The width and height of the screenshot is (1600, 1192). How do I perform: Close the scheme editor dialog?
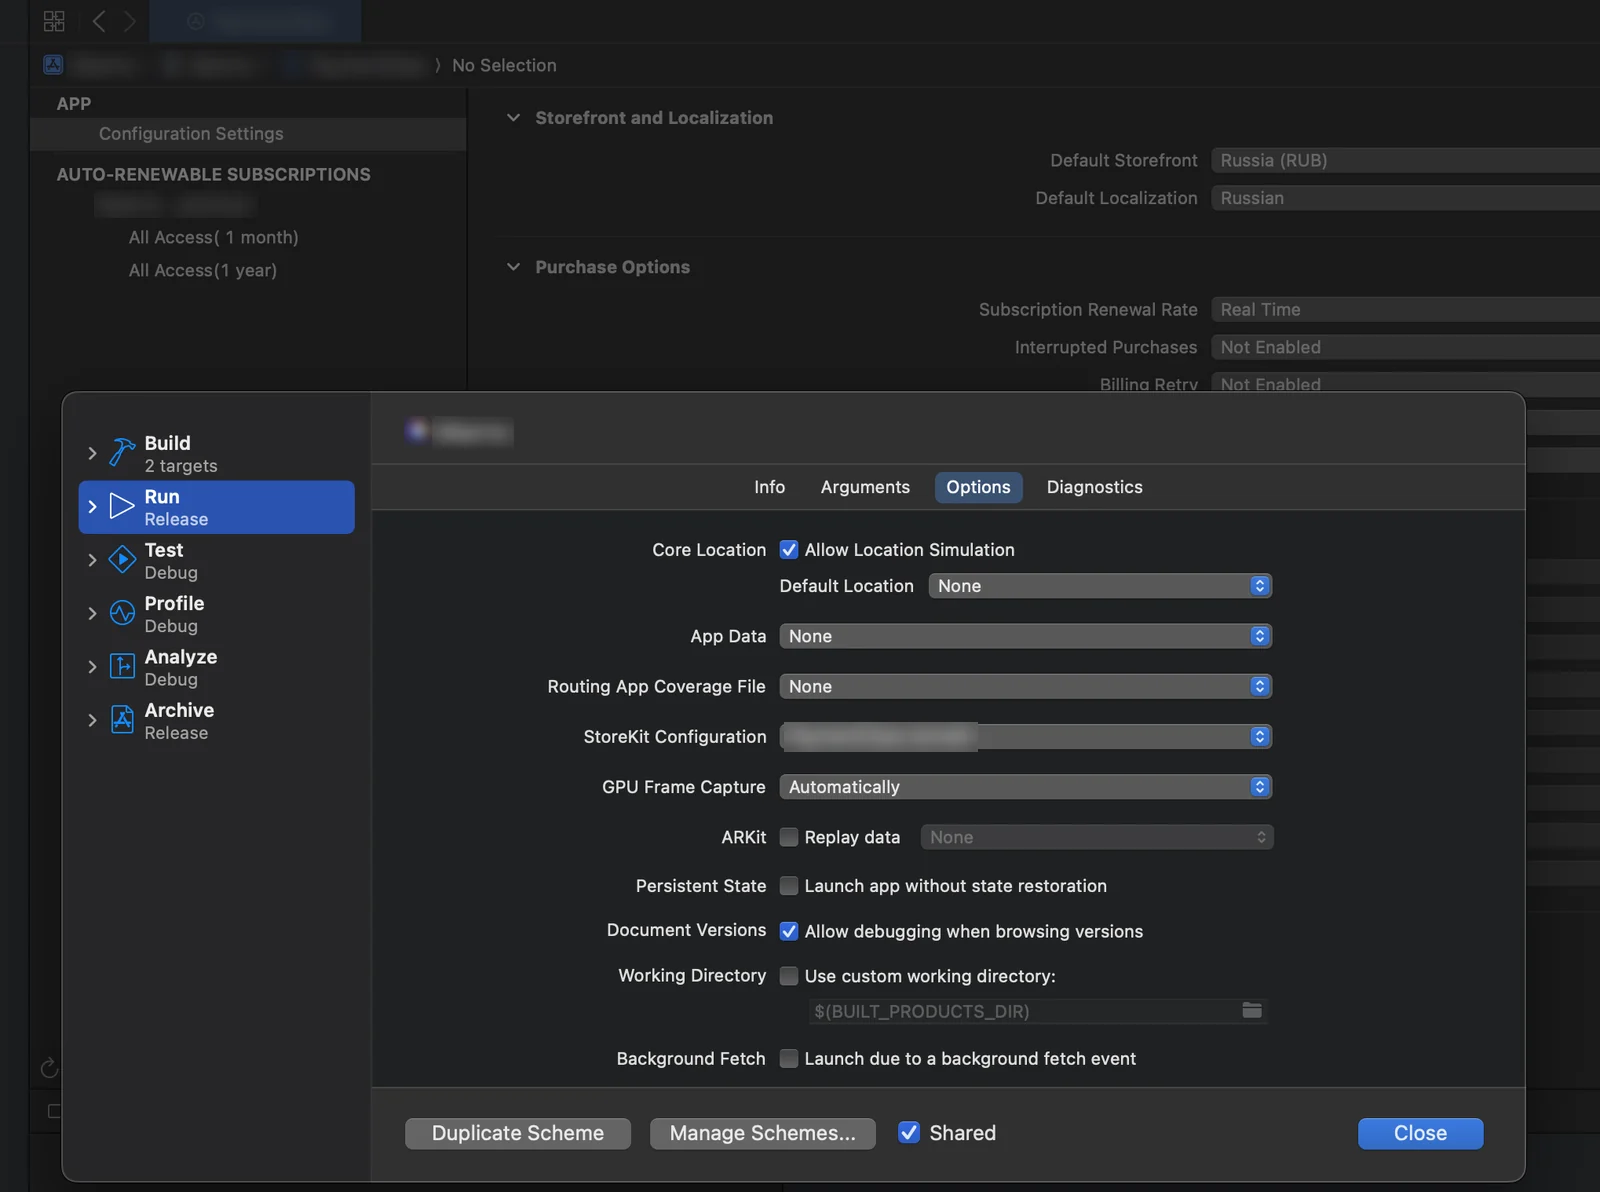[1421, 1133]
